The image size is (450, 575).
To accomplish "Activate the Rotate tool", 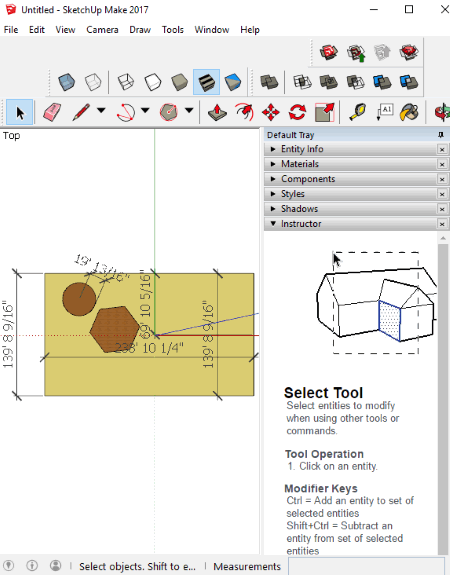I will click(297, 112).
